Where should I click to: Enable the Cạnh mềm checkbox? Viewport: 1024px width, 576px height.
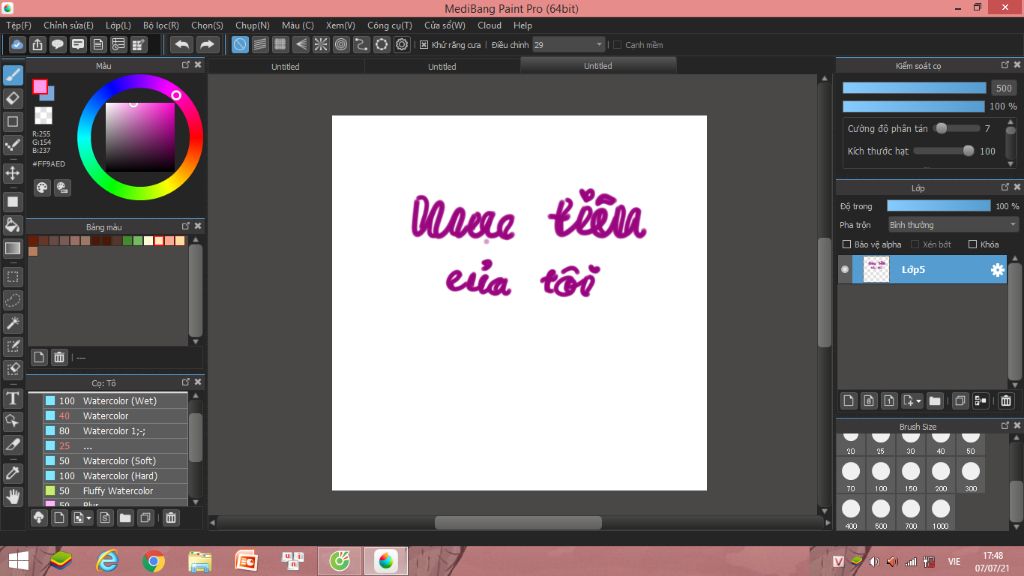617,44
